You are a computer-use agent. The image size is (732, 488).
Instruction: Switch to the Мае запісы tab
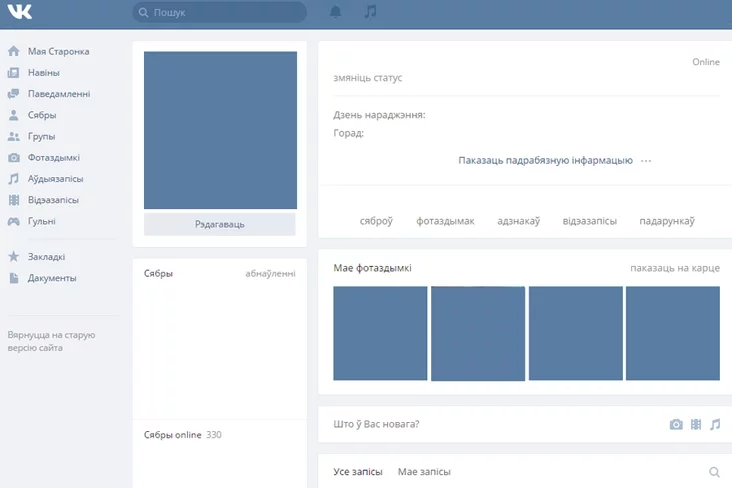point(424,472)
